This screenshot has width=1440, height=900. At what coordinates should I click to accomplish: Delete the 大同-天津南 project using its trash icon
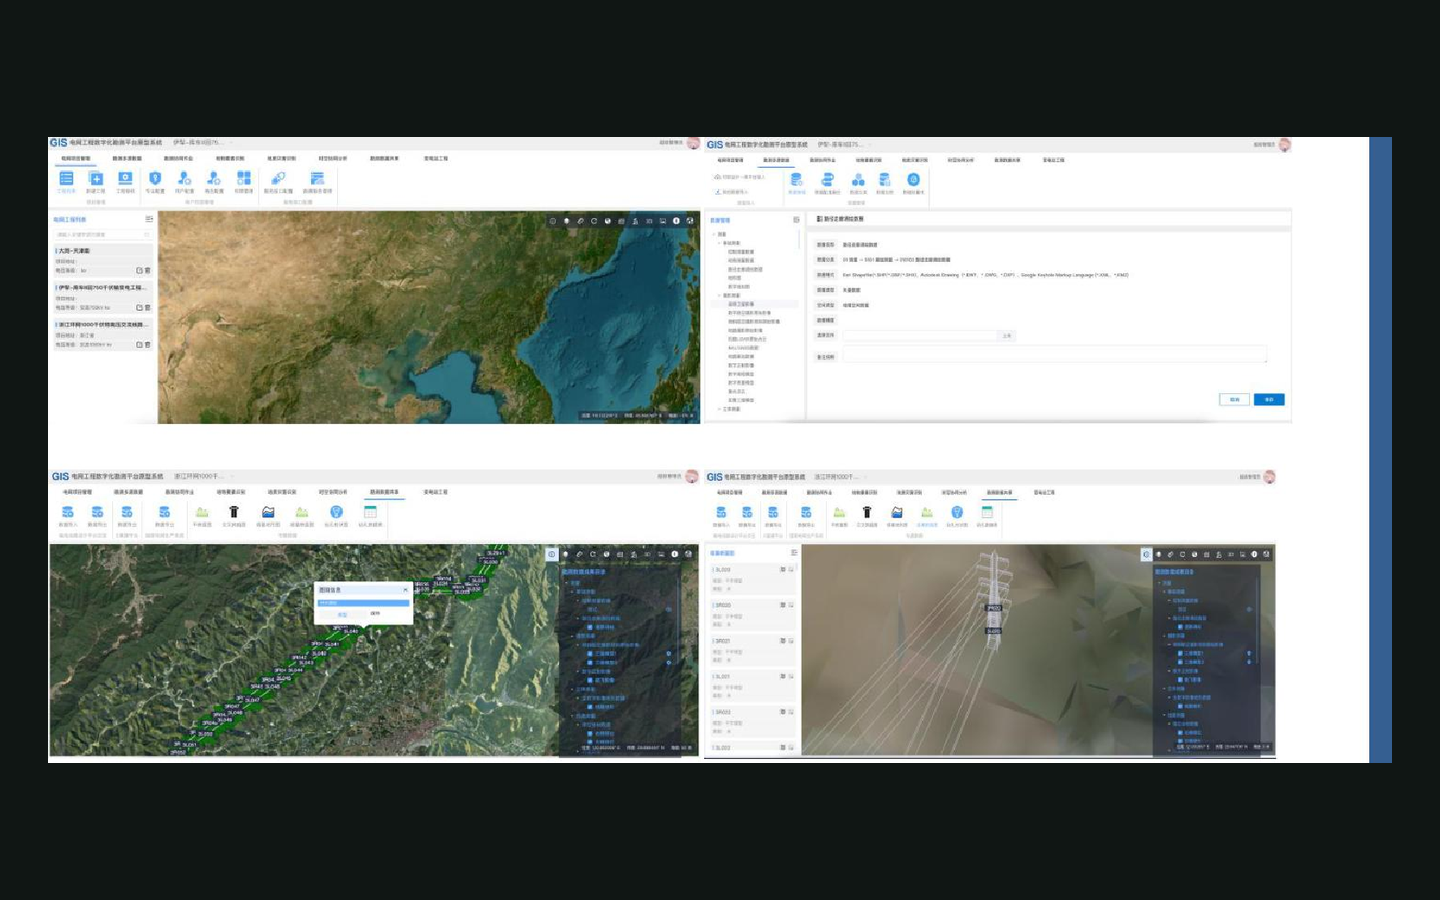click(148, 270)
